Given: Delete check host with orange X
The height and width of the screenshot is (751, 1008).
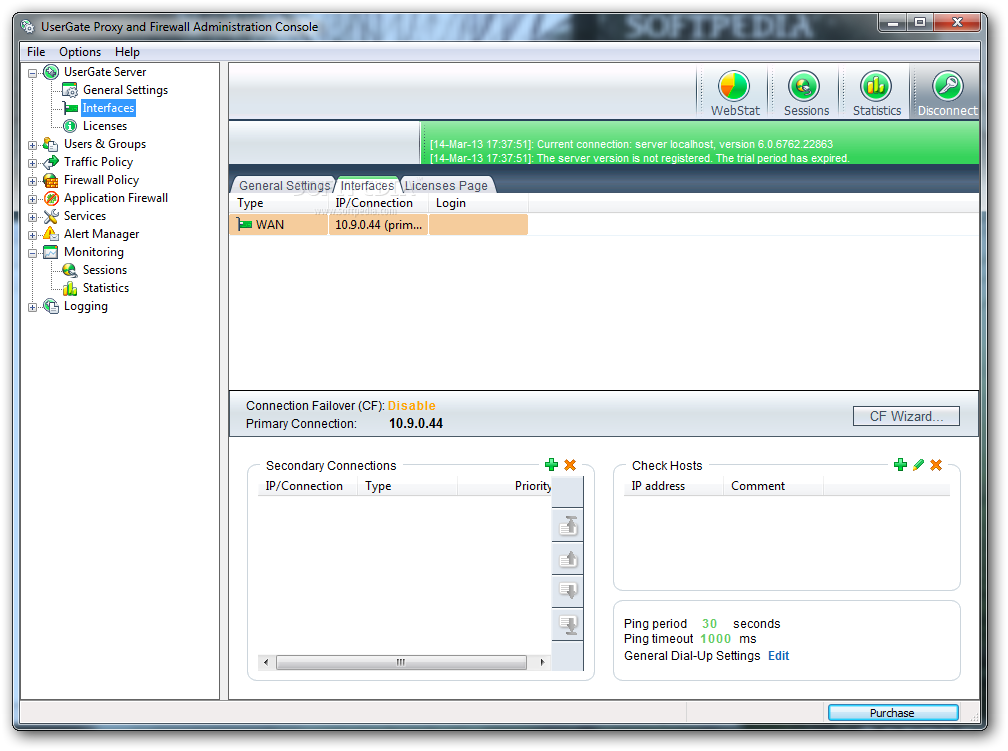Looking at the screenshot, I should click(x=936, y=464).
